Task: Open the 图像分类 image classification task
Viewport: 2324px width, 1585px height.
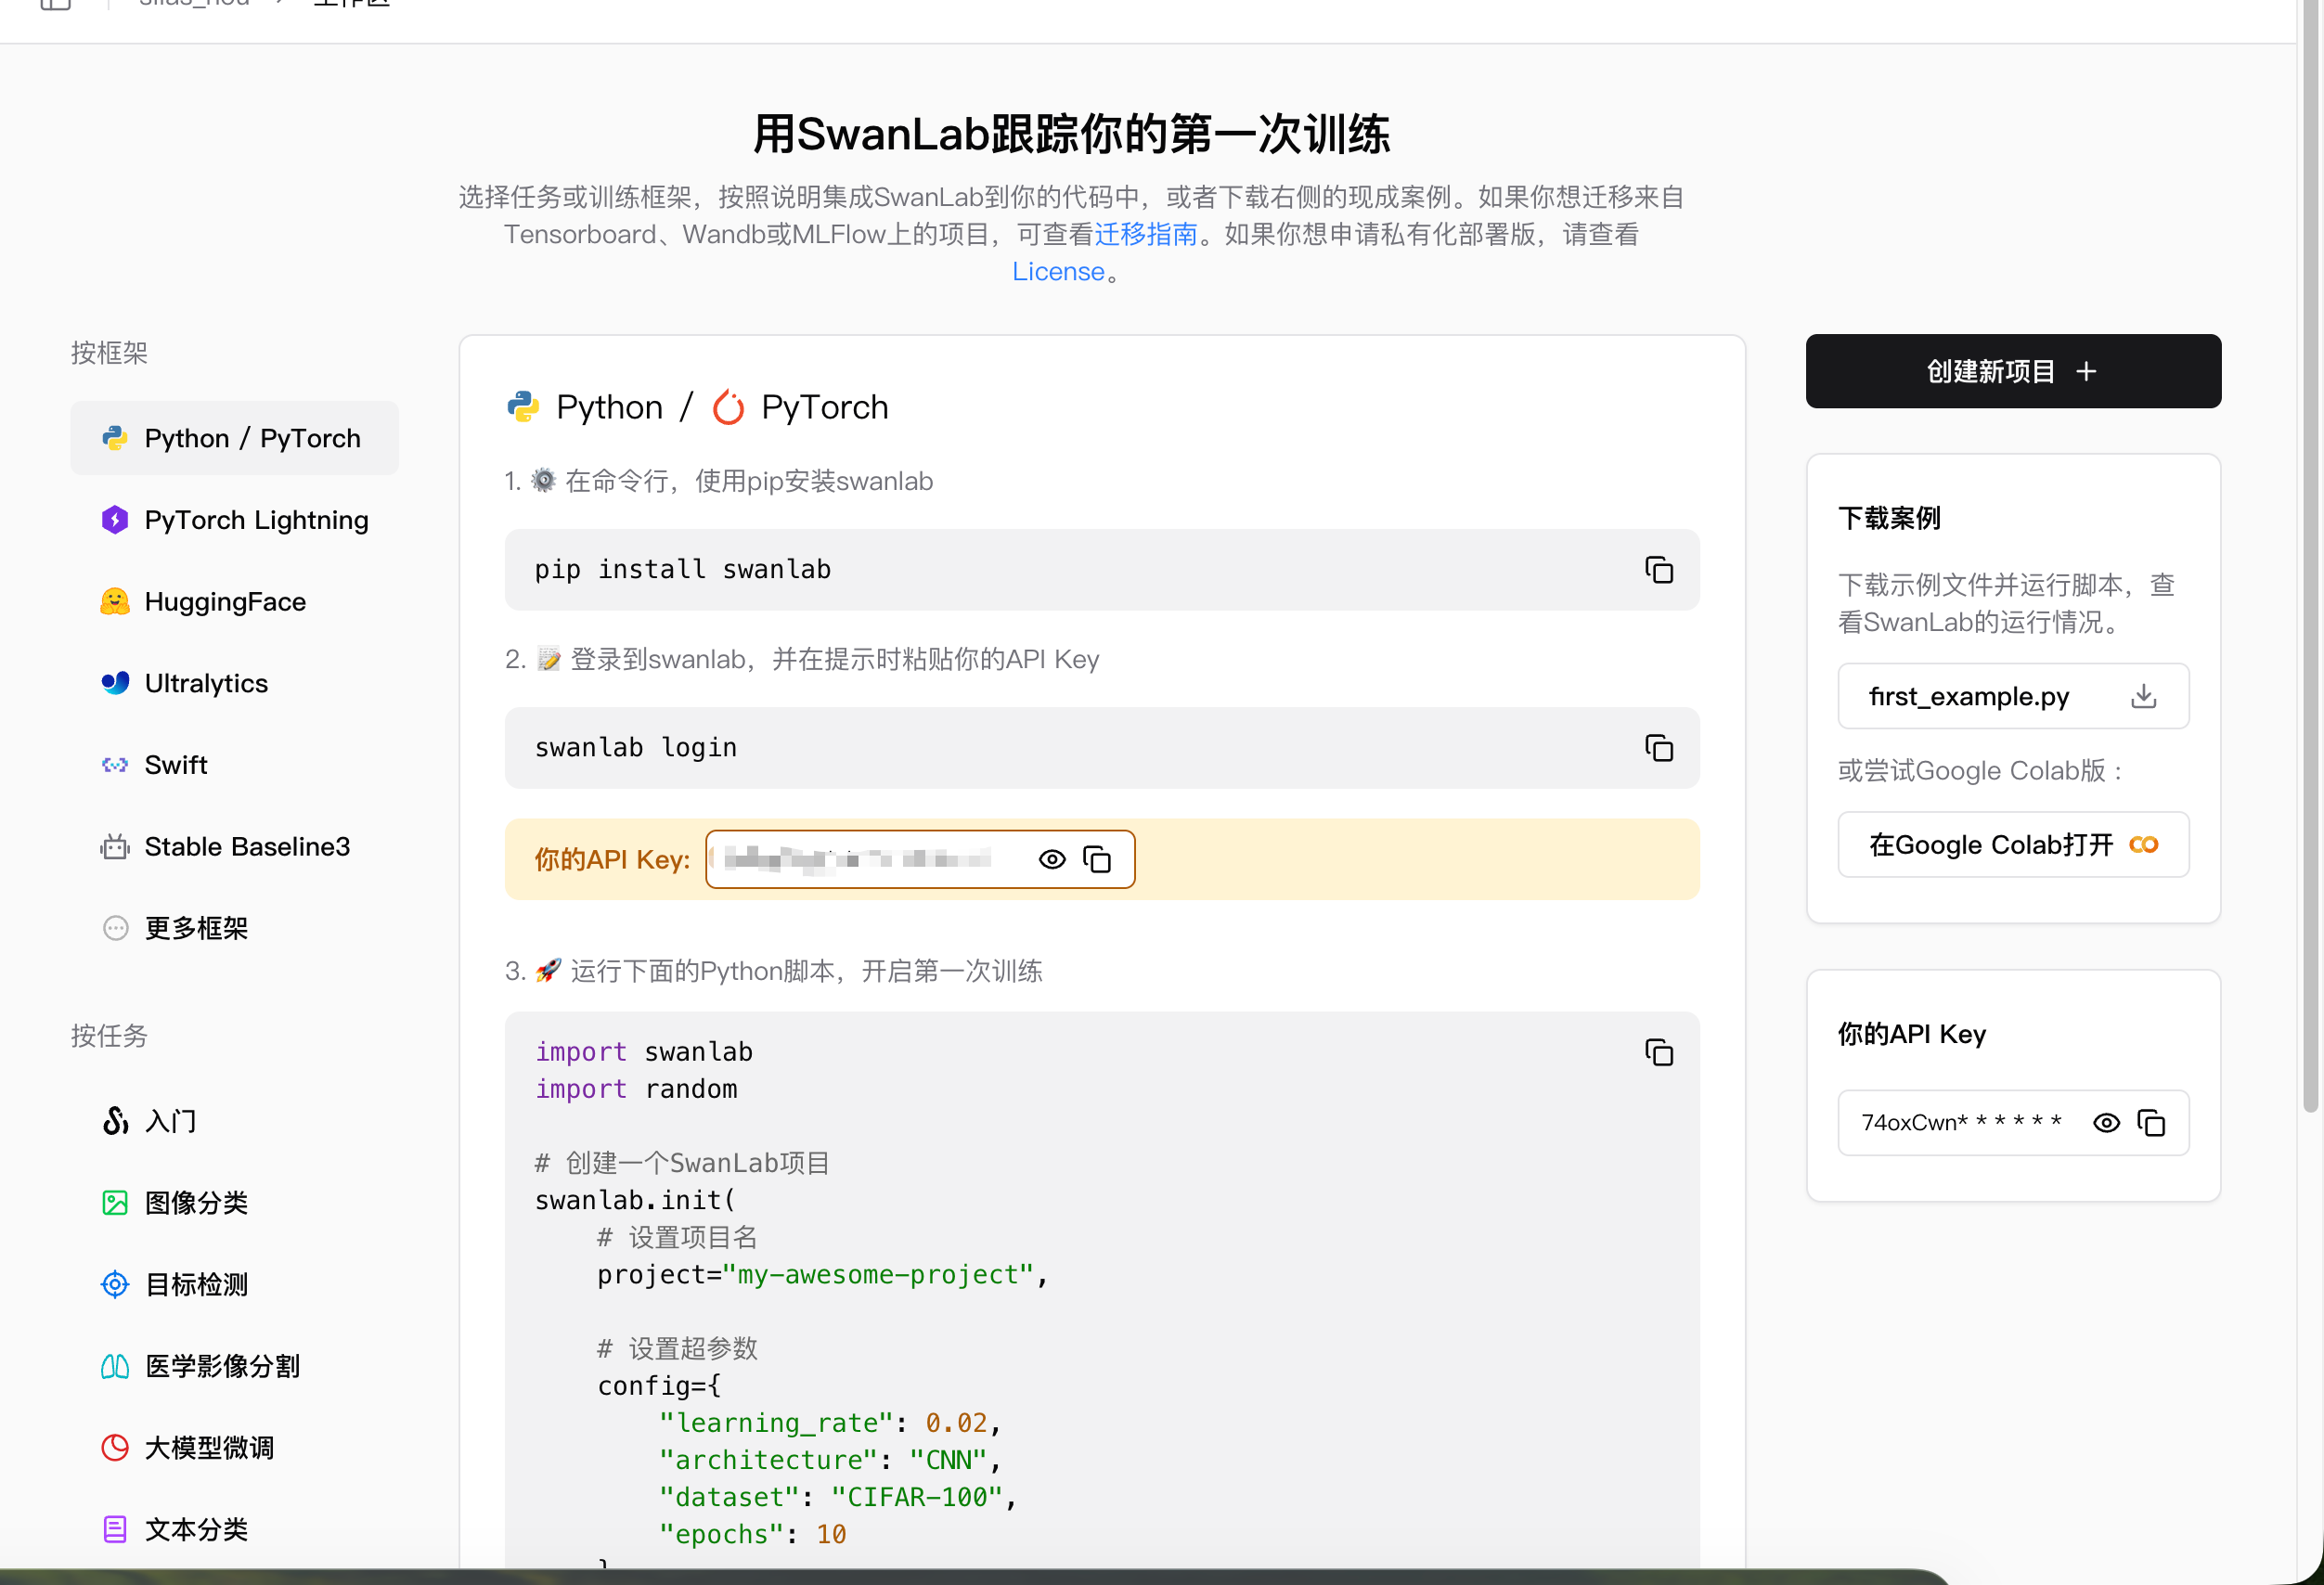Action: [196, 1203]
